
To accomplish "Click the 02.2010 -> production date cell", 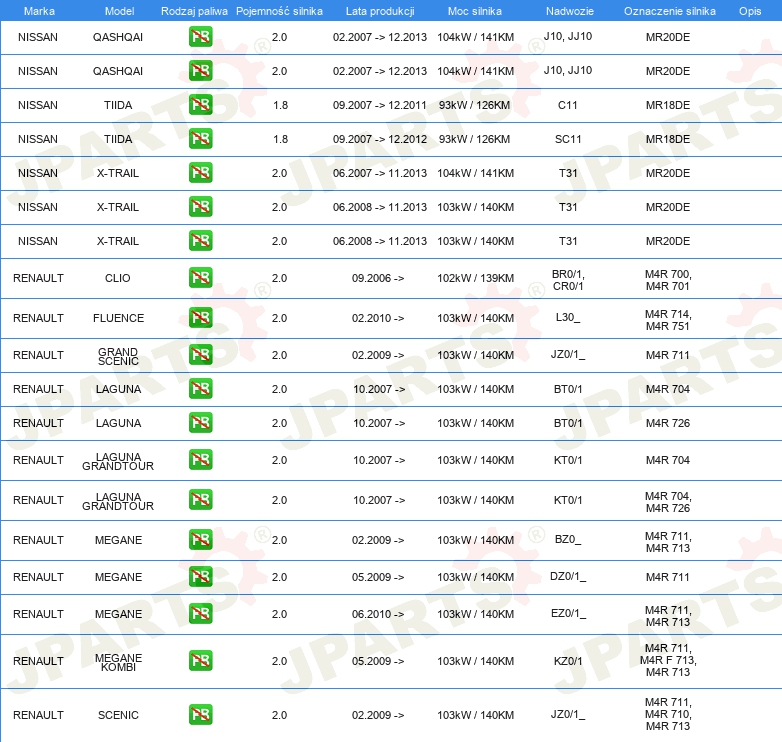I will (378, 318).
